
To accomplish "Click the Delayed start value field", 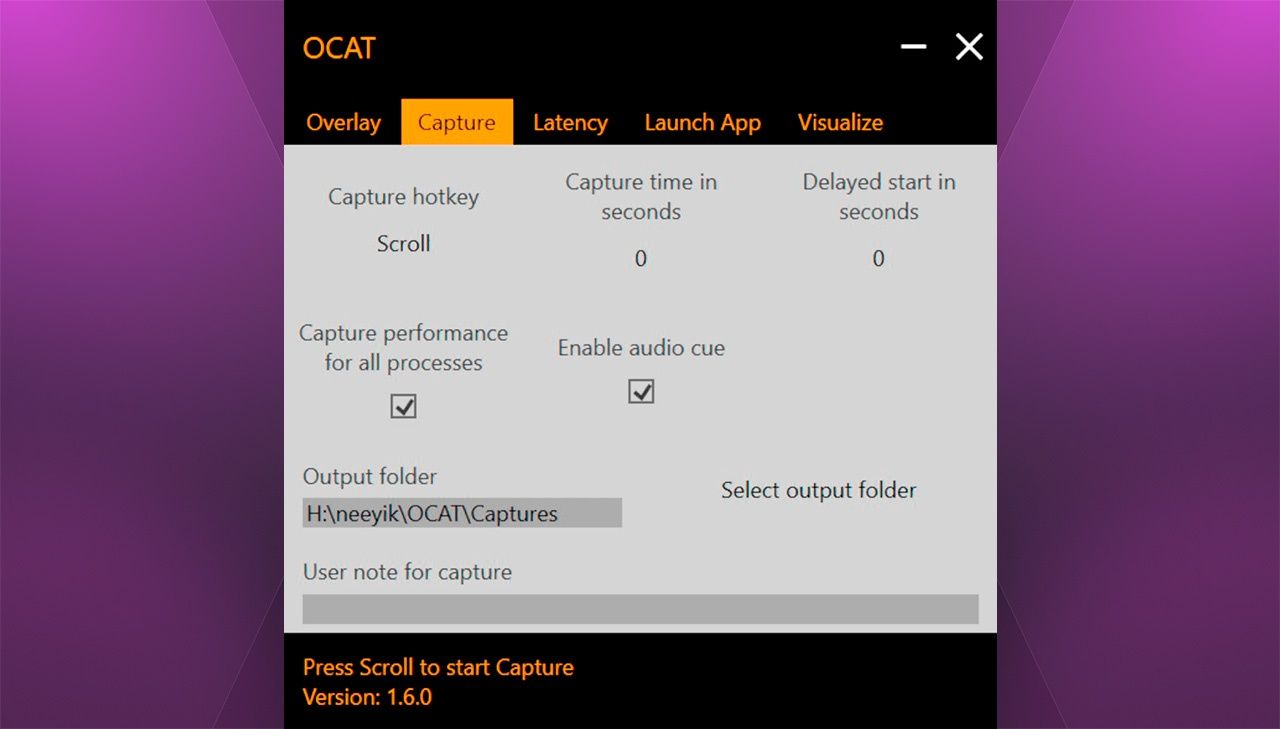I will click(x=878, y=259).
